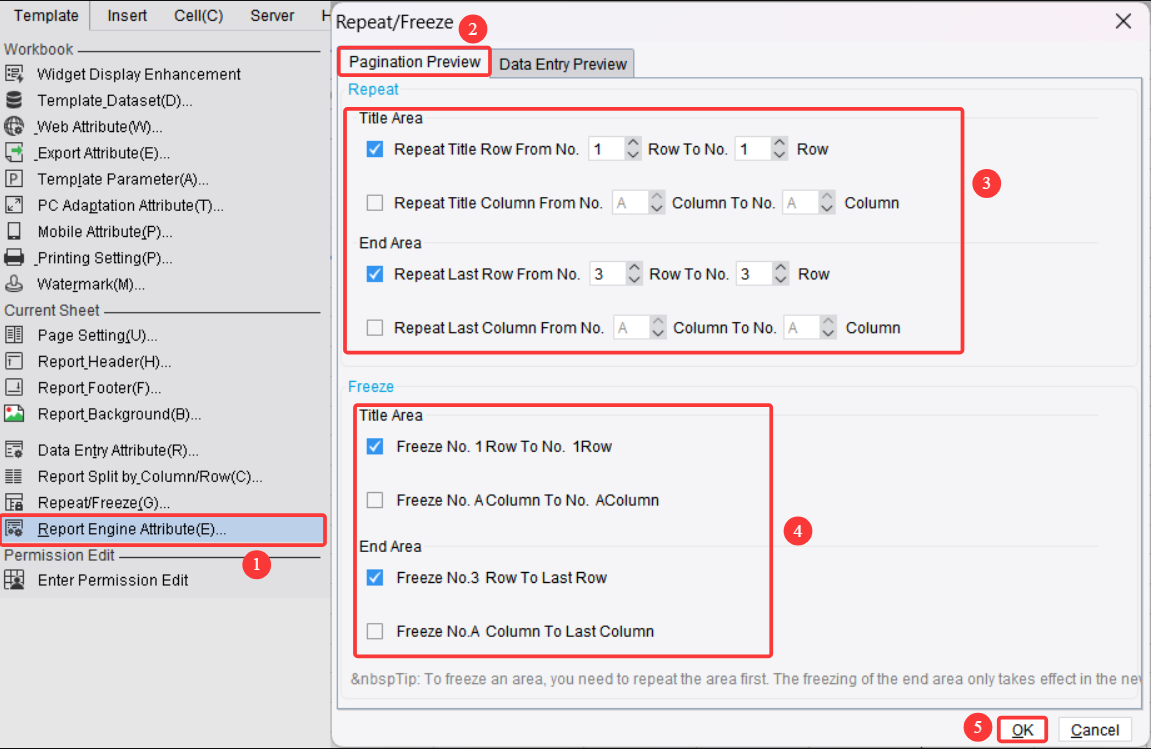Image resolution: width=1151 pixels, height=749 pixels.
Task: Click the Watermark stamp icon
Action: pyautogui.click(x=14, y=283)
